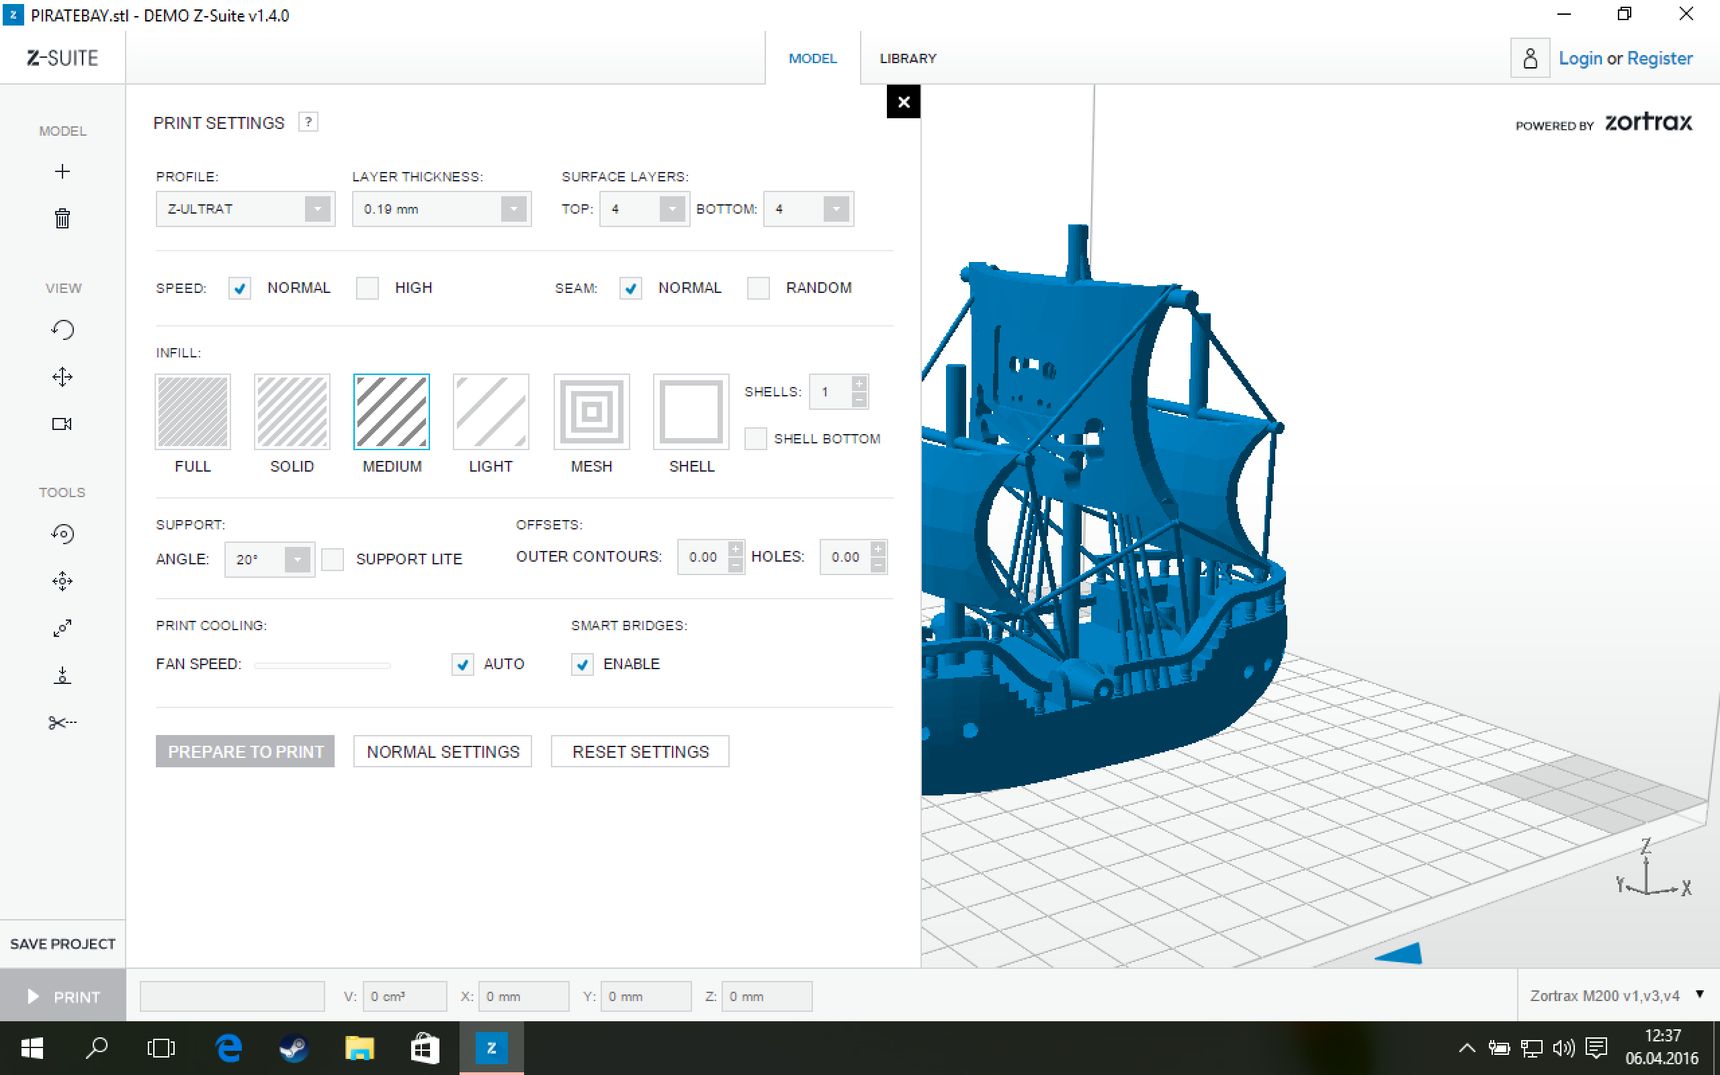The image size is (1720, 1075).
Task: Open support ANGLE dropdown
Action: tap(269, 559)
